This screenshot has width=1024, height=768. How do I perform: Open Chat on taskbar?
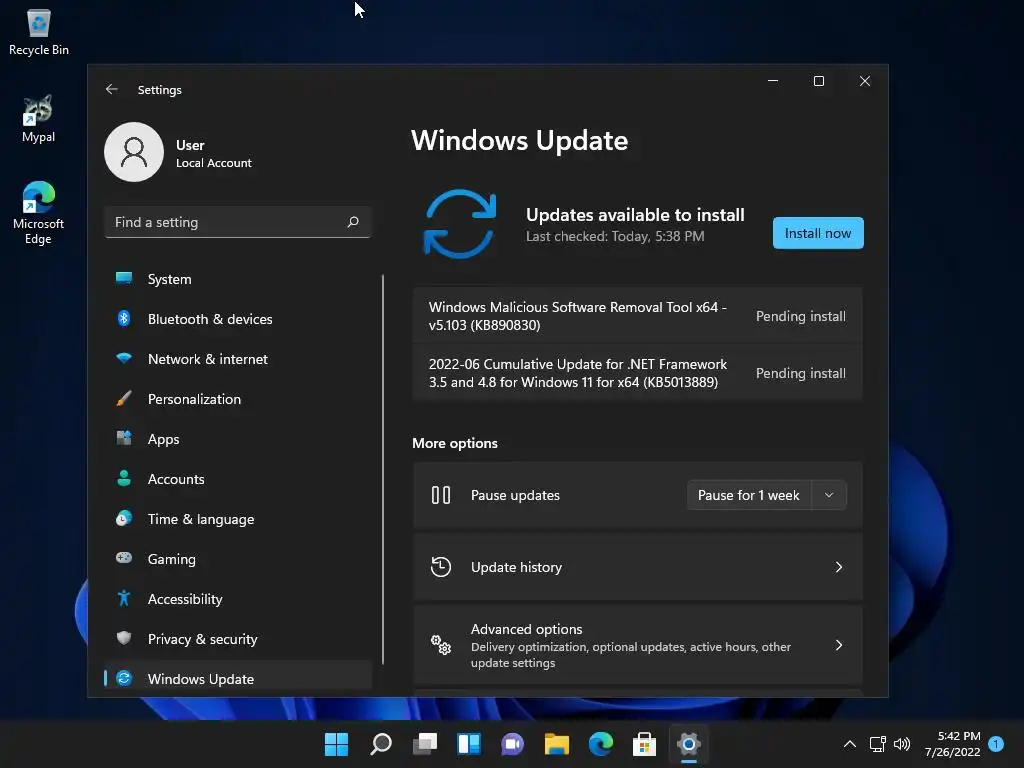pos(513,744)
